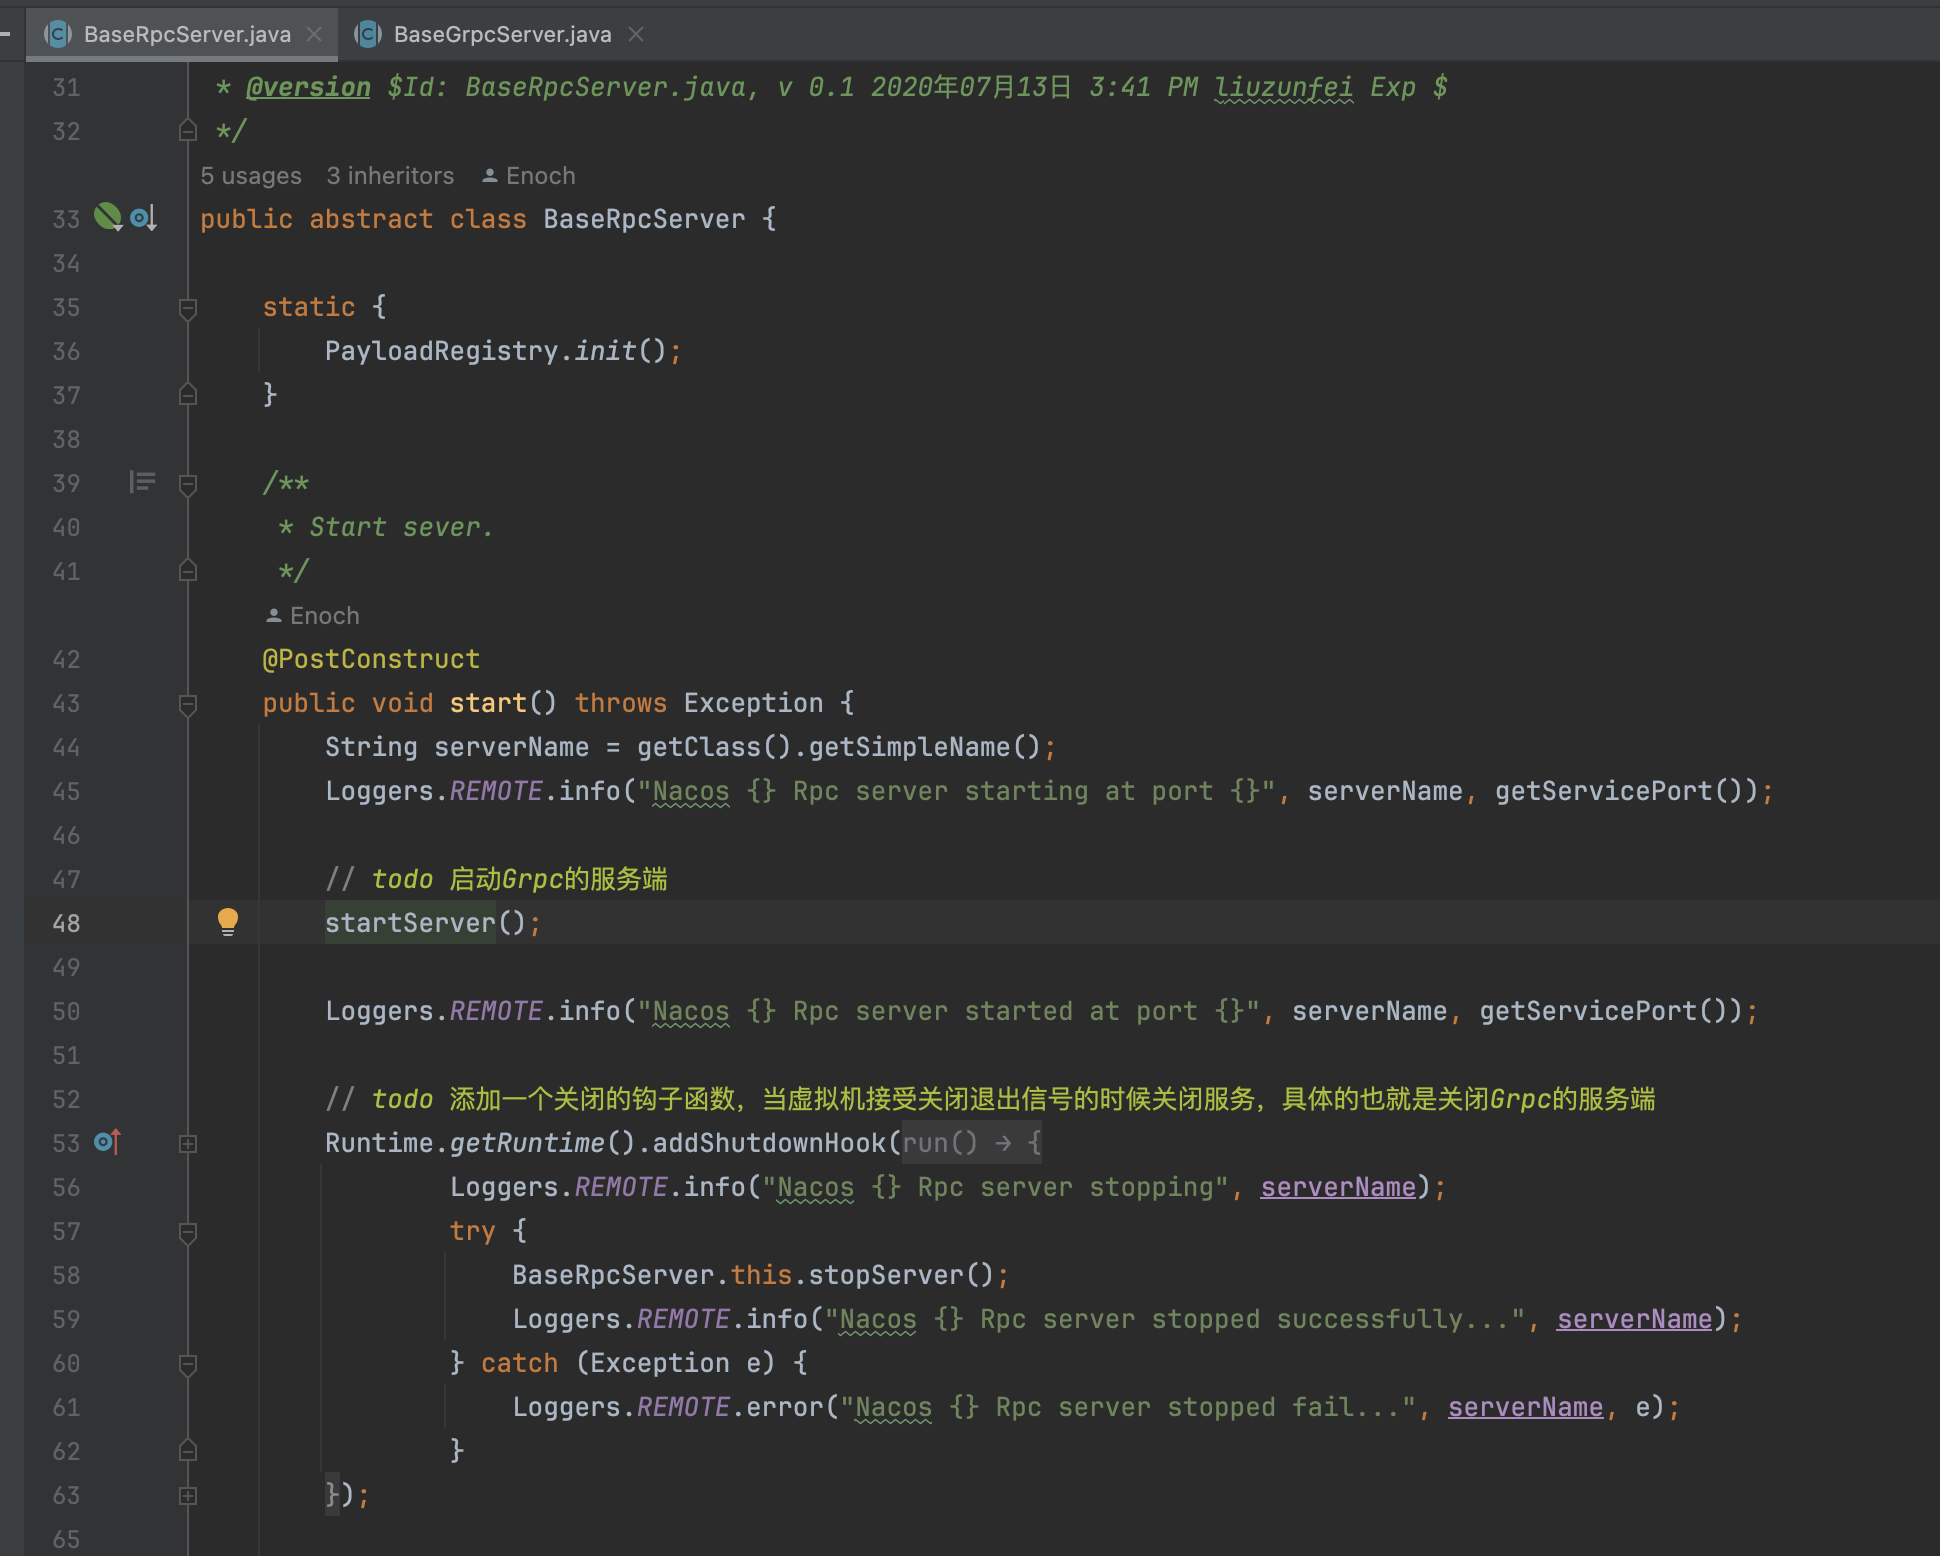Click the PayloadRegistry.init() call
The image size is (1940, 1556).
coord(495,351)
